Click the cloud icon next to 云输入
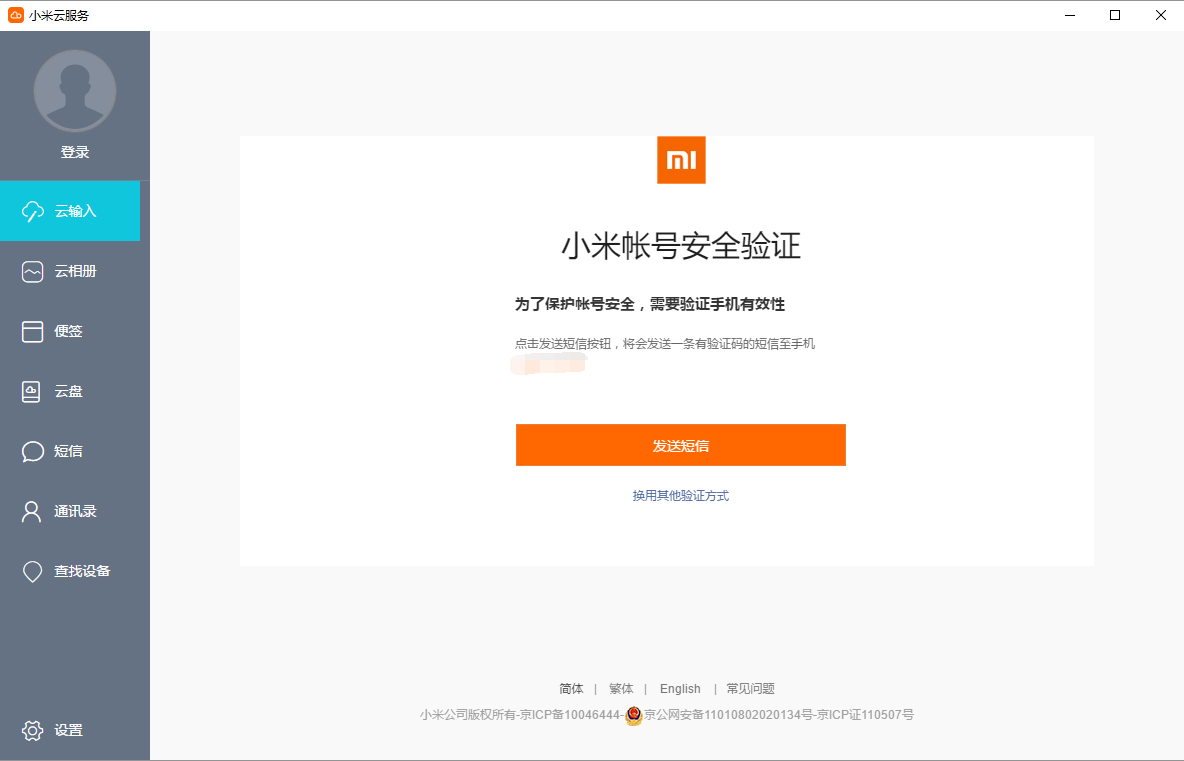 tap(32, 211)
